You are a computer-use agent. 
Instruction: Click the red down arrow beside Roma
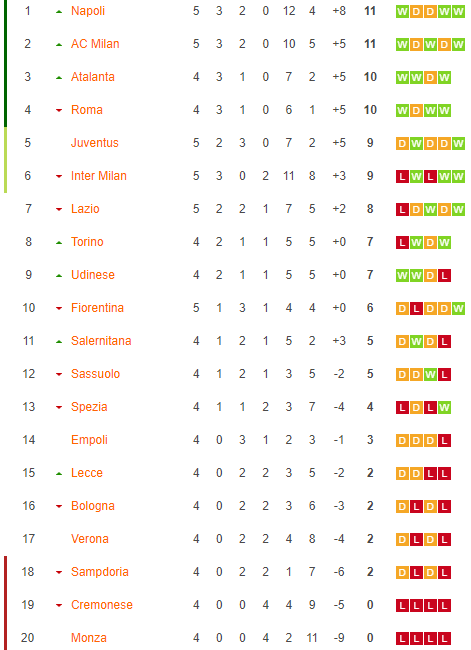59,110
